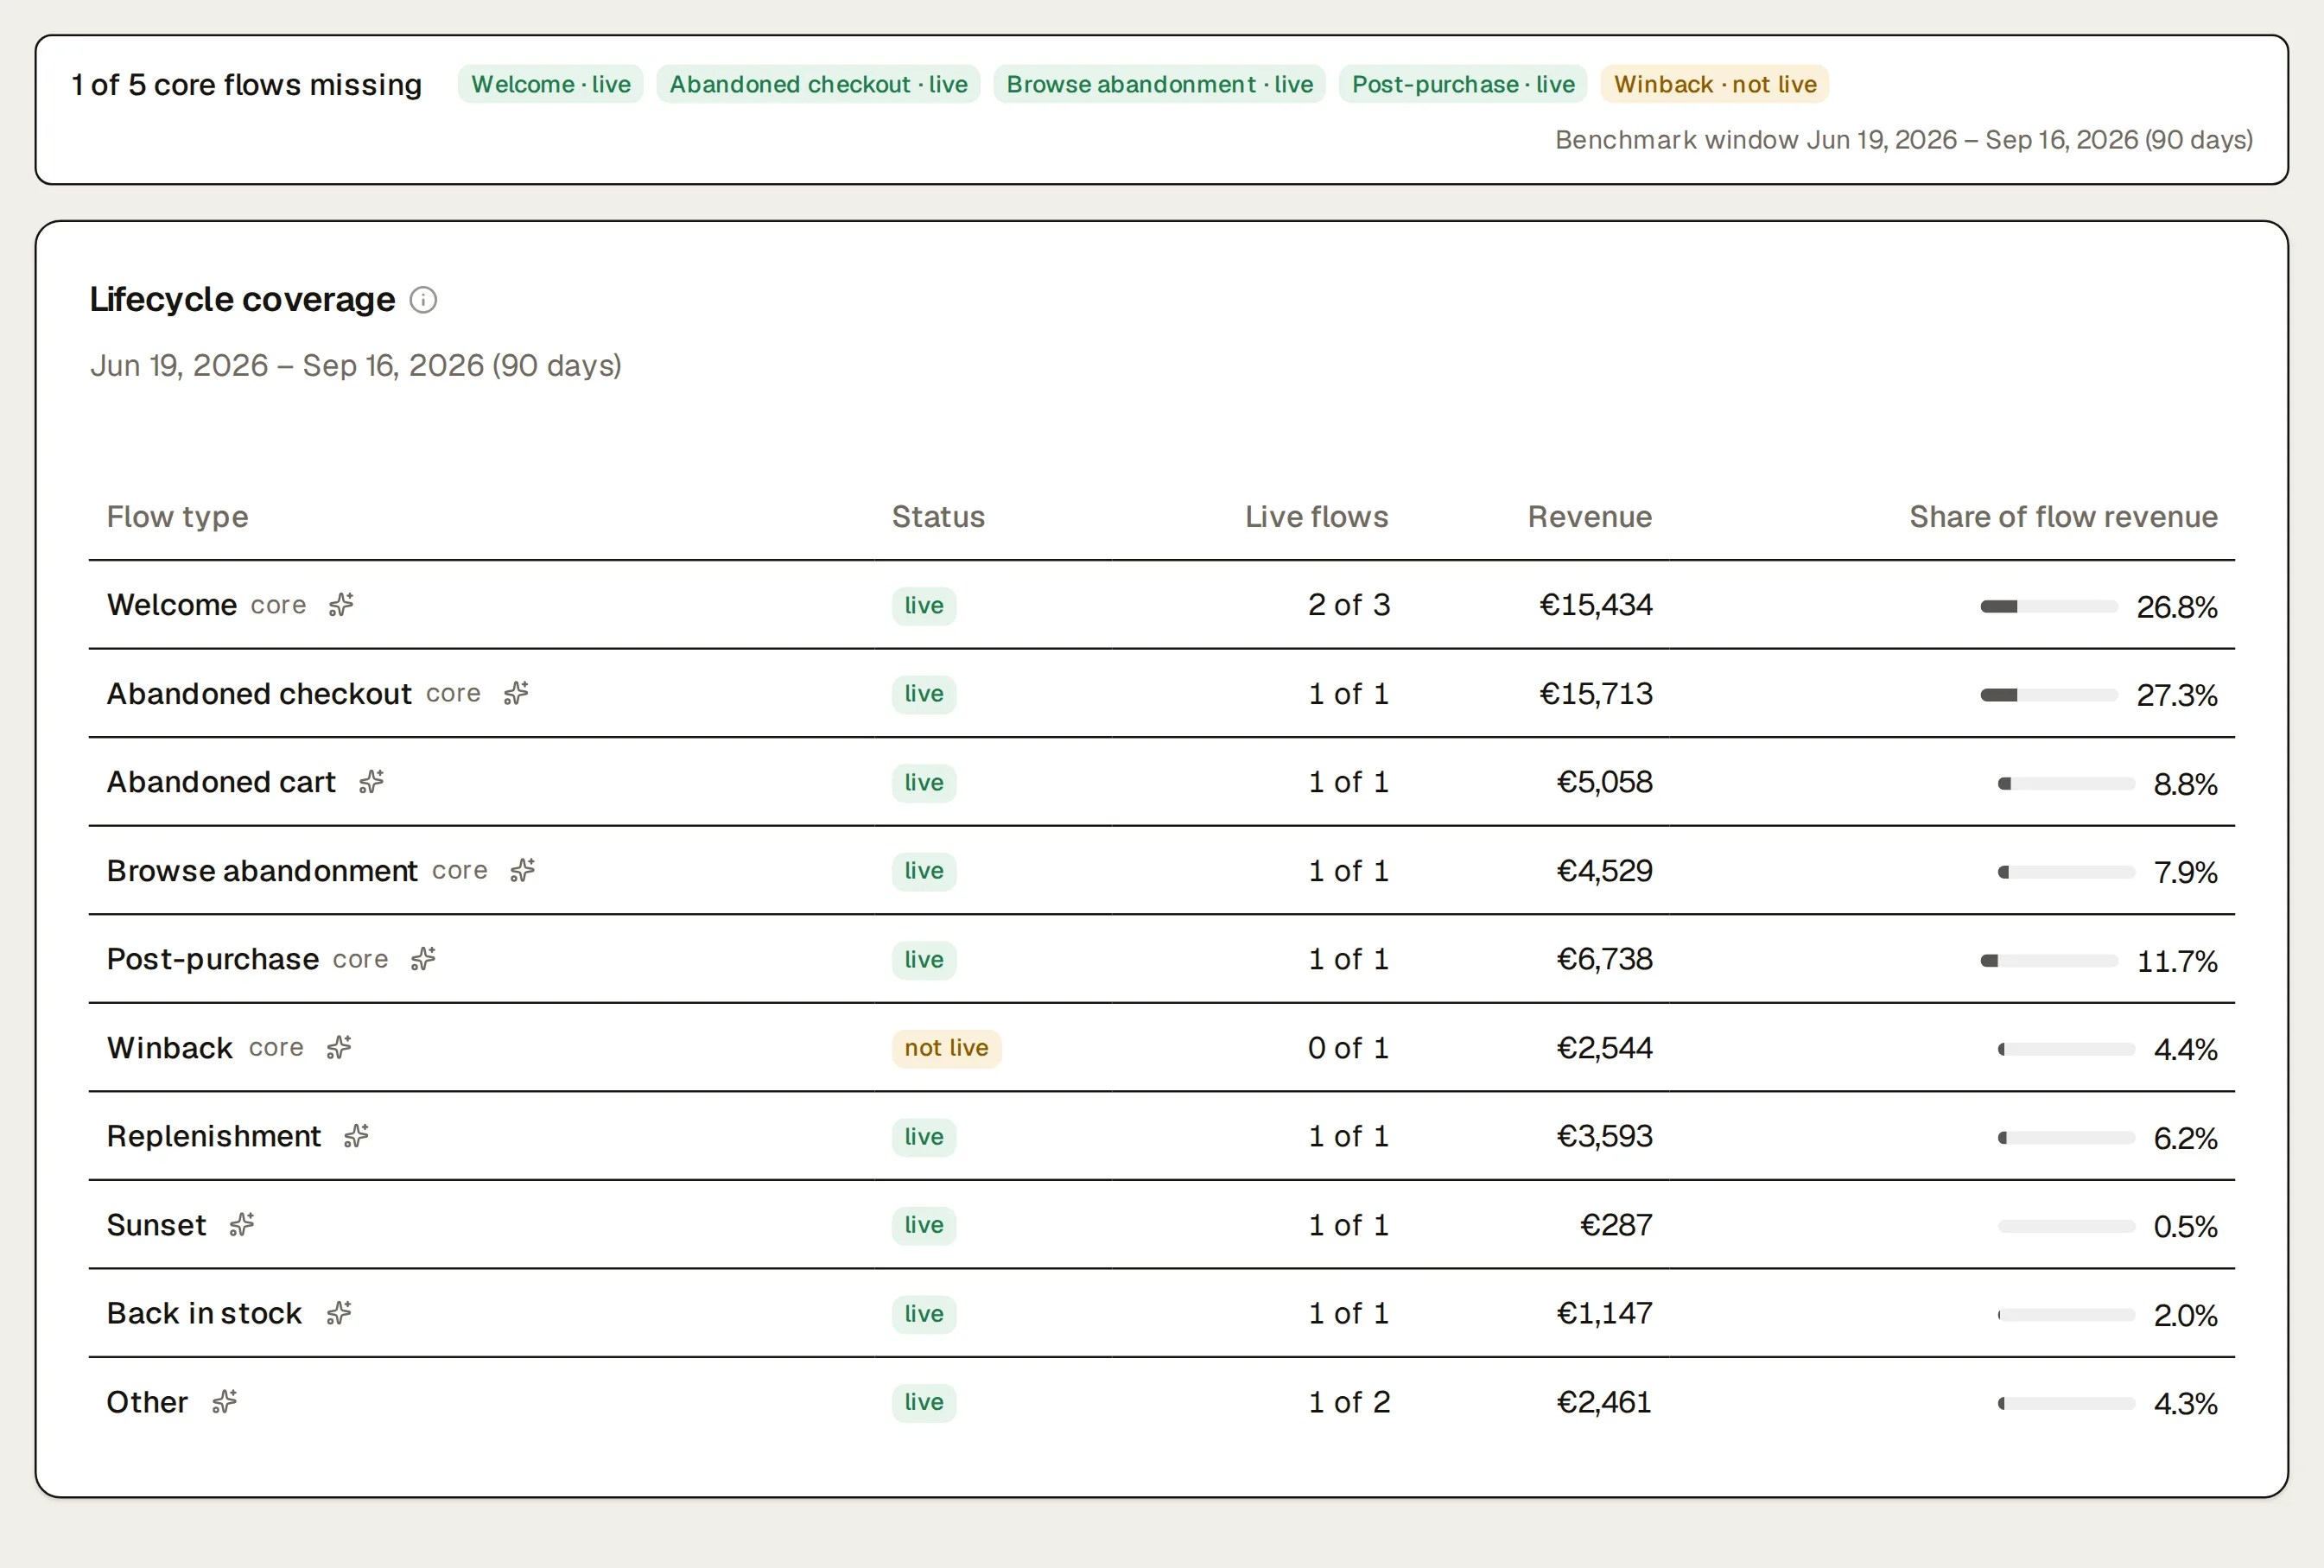The image size is (2324, 1568).
Task: Click the Flow type column header
Action: click(178, 517)
